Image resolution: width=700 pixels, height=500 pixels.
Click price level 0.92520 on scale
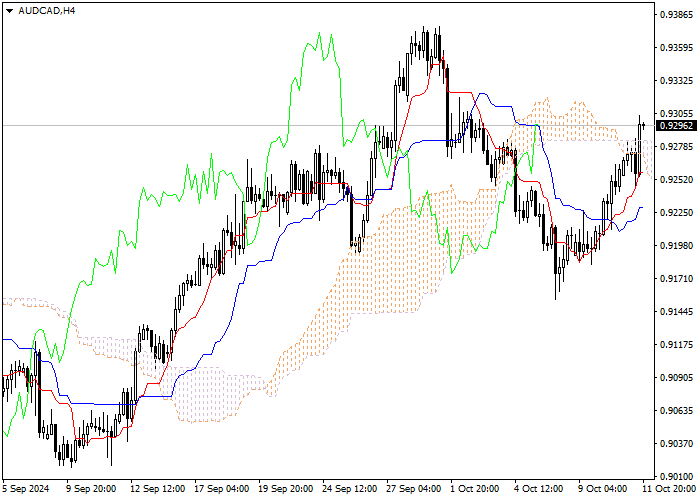(677, 179)
